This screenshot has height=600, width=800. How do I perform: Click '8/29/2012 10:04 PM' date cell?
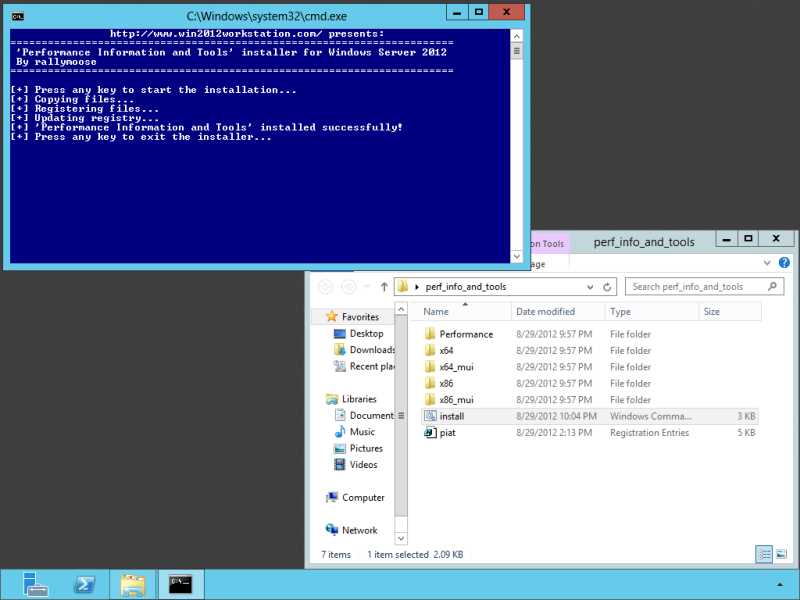coord(556,416)
